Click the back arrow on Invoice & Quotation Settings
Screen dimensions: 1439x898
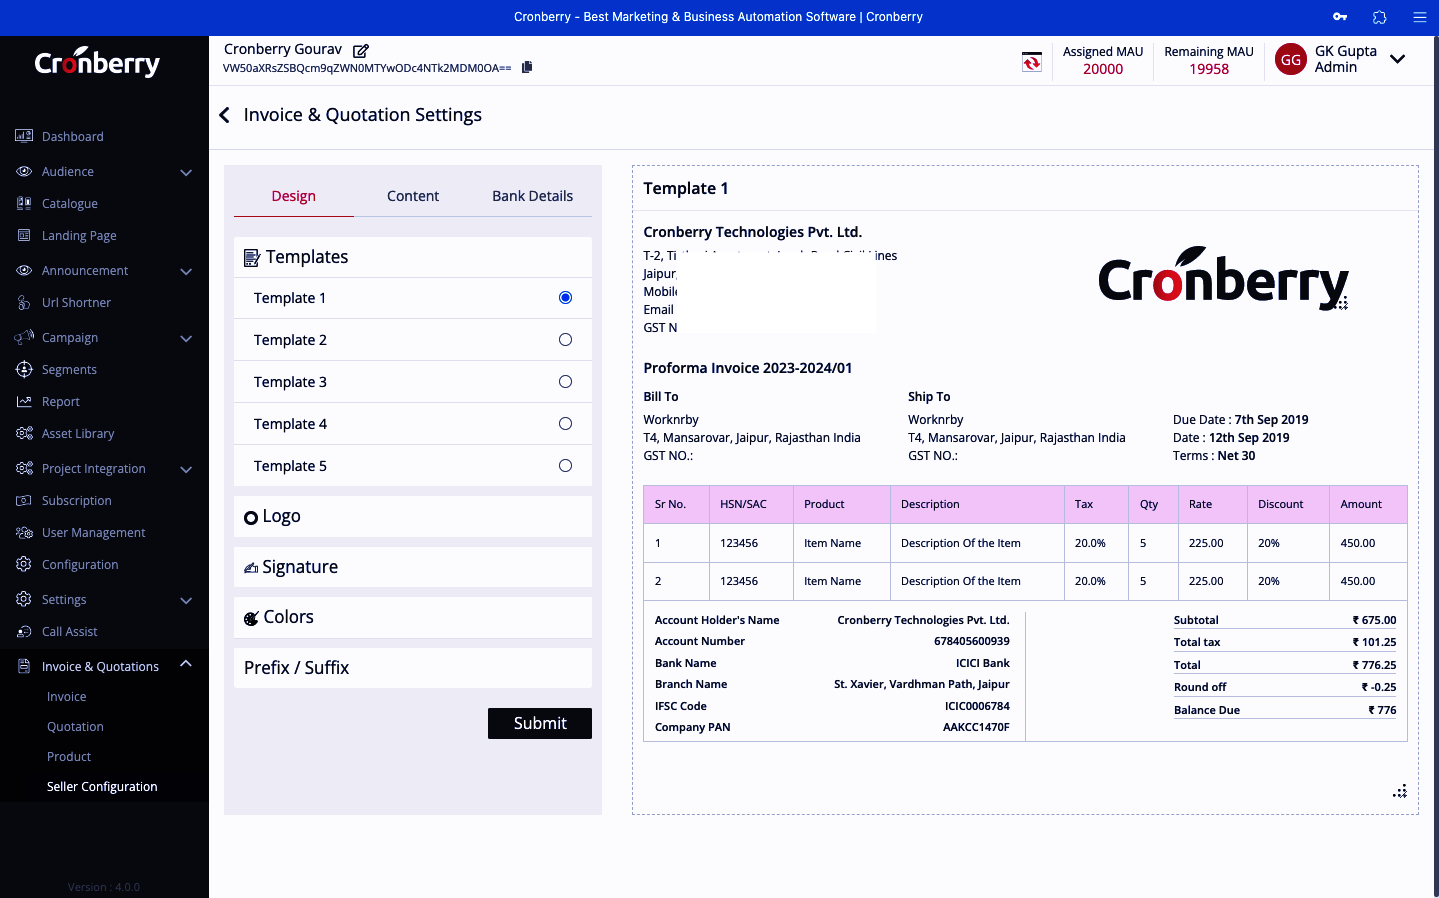click(x=224, y=115)
